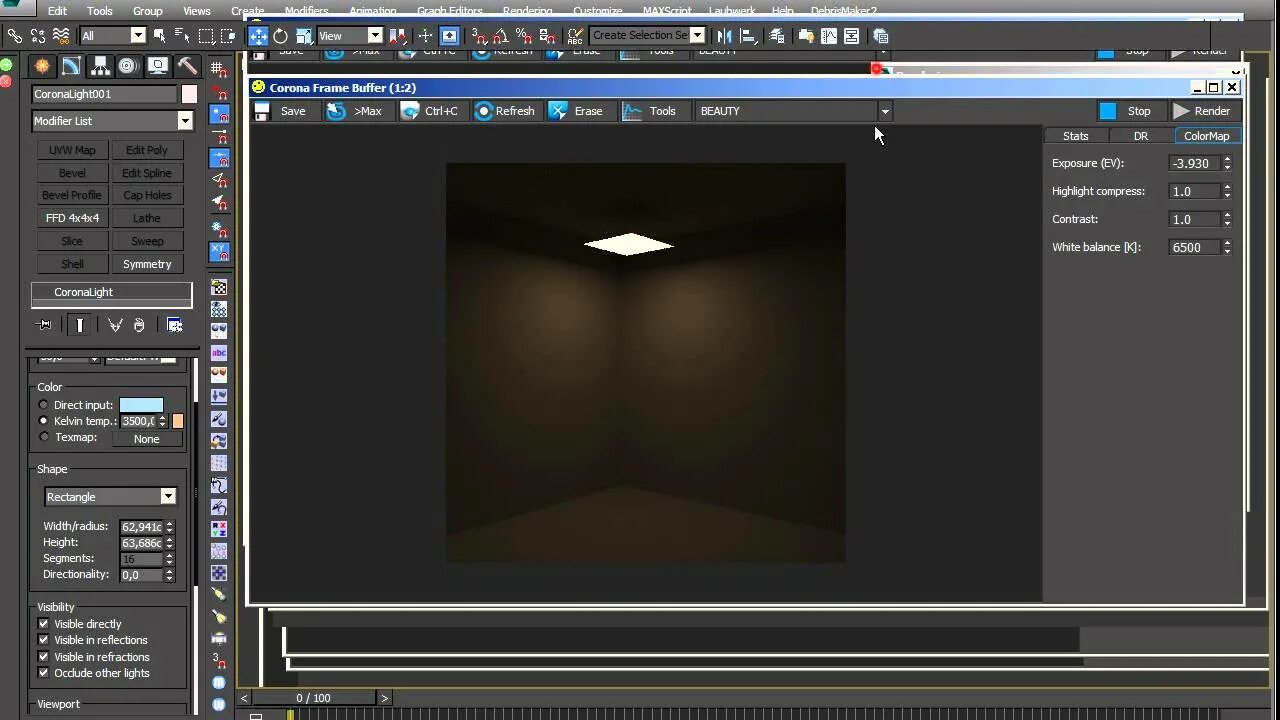Open the Display panel monitor icon

pyautogui.click(x=157, y=66)
